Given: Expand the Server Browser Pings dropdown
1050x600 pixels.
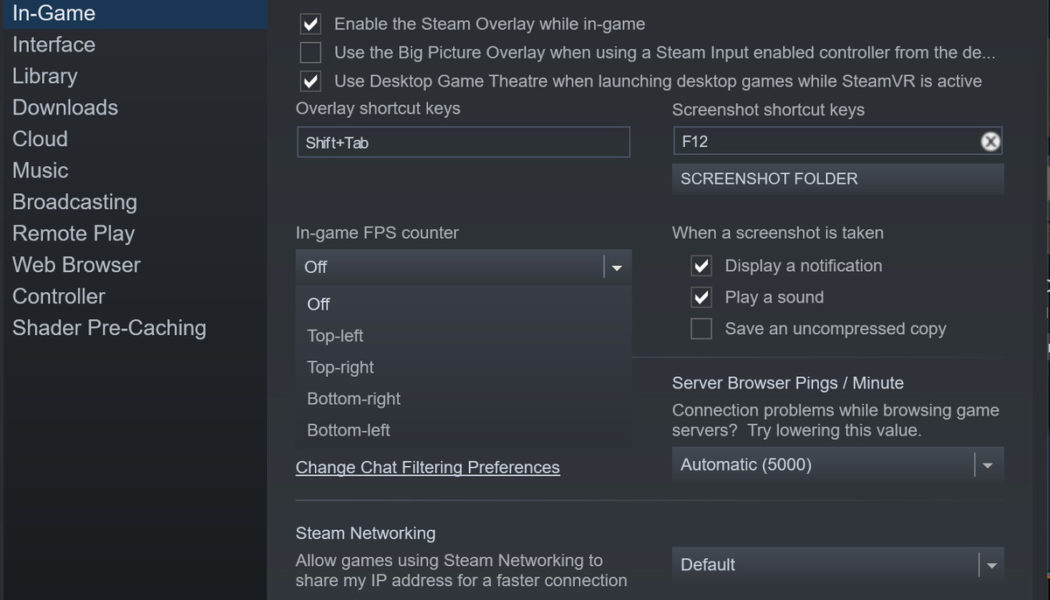Looking at the screenshot, I should click(x=987, y=464).
